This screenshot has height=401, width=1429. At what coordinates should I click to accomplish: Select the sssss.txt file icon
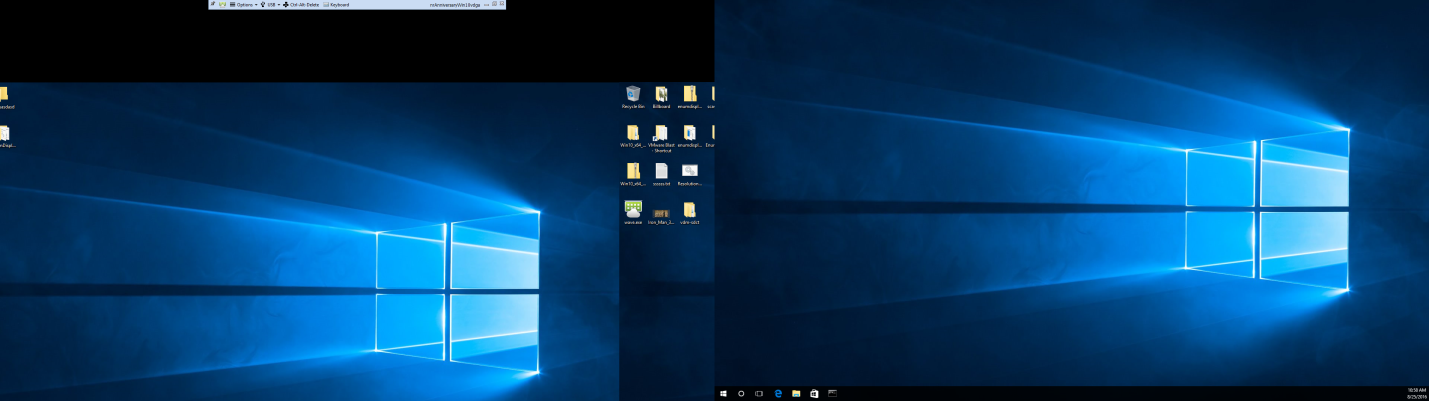coord(661,175)
